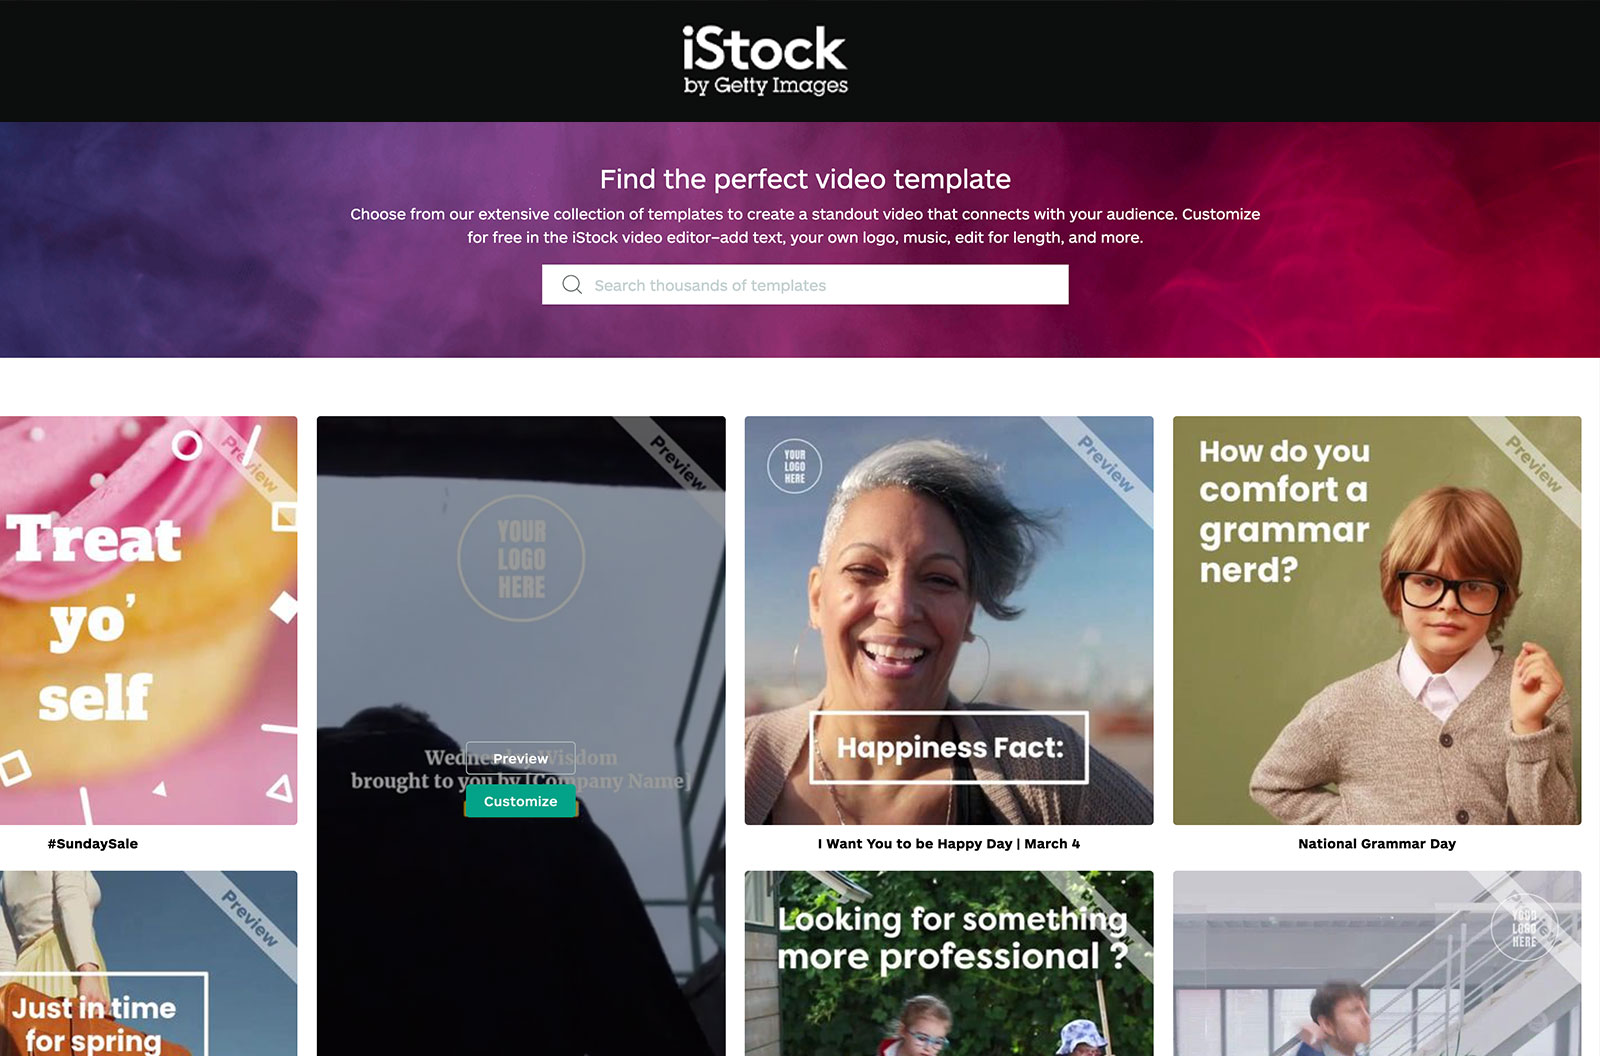Image resolution: width=1600 pixels, height=1056 pixels.
Task: Open the grammar nerd template thumbnail
Action: pyautogui.click(x=1377, y=620)
